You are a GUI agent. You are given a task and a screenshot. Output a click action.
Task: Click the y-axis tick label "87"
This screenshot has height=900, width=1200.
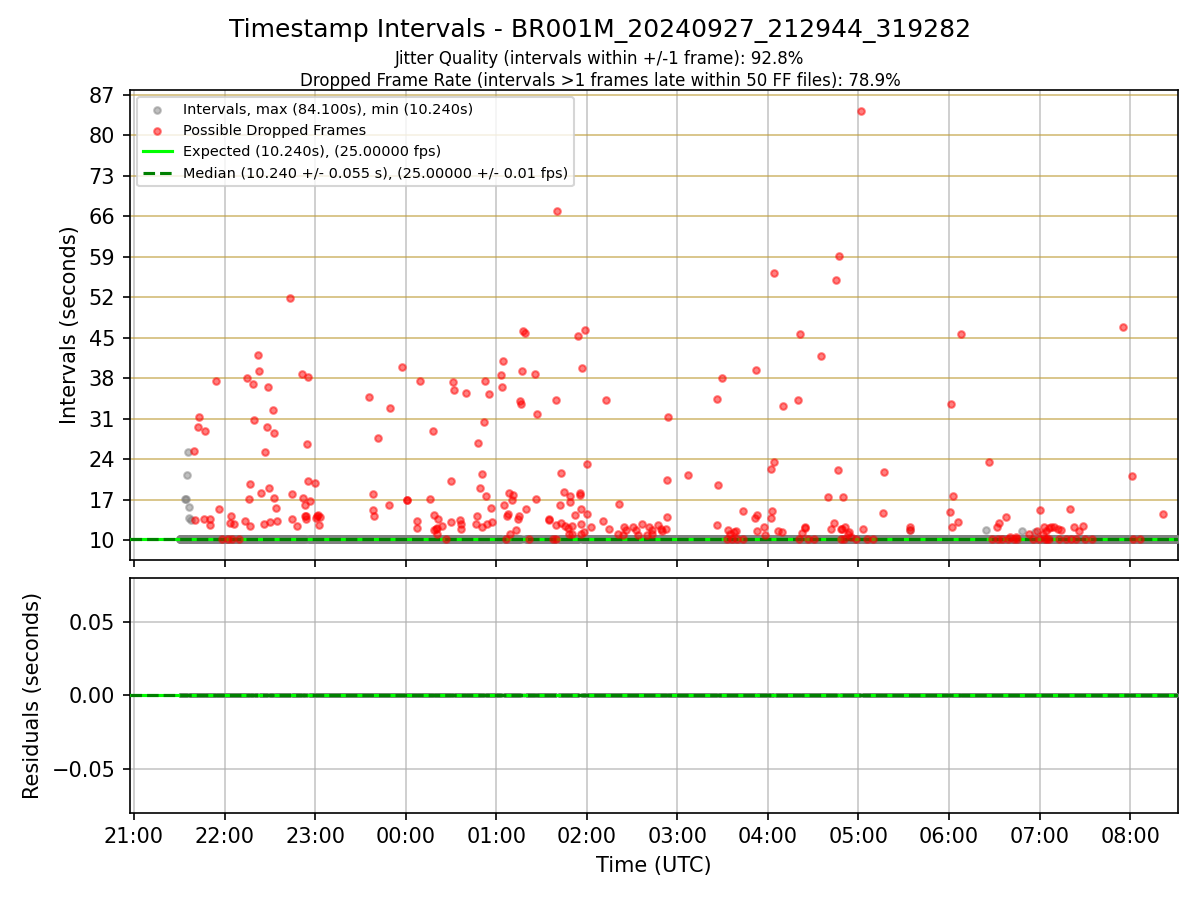103,95
